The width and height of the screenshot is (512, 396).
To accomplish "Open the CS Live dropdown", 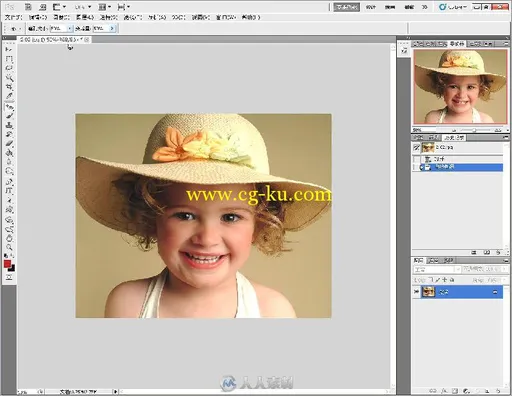I will pyautogui.click(x=454, y=7).
